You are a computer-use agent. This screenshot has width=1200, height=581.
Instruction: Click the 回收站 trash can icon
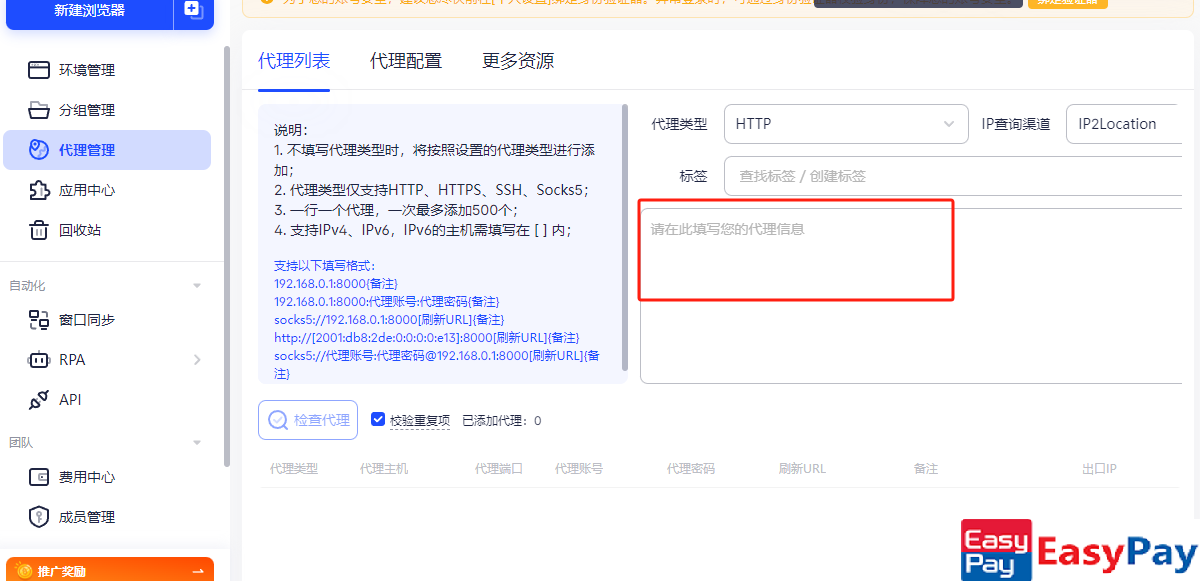(x=39, y=230)
